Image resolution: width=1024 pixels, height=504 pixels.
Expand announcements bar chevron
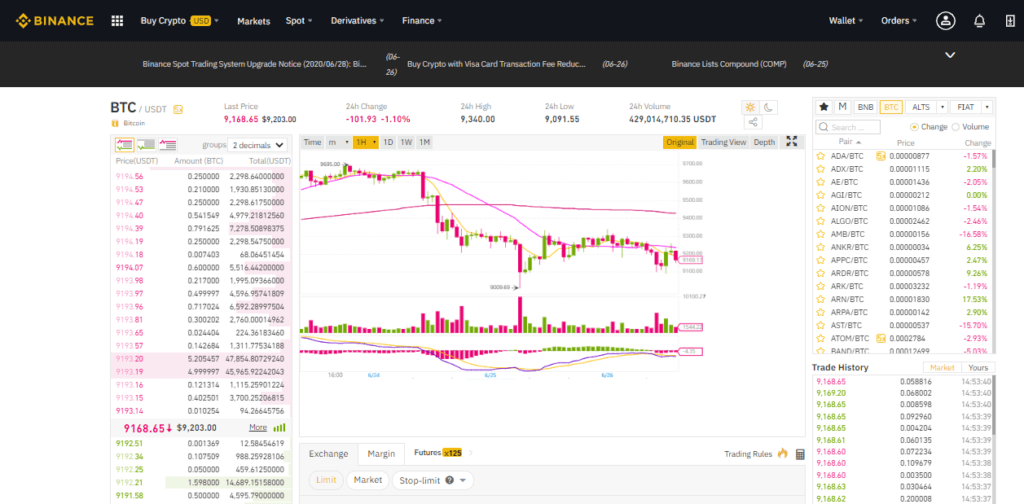tap(950, 55)
